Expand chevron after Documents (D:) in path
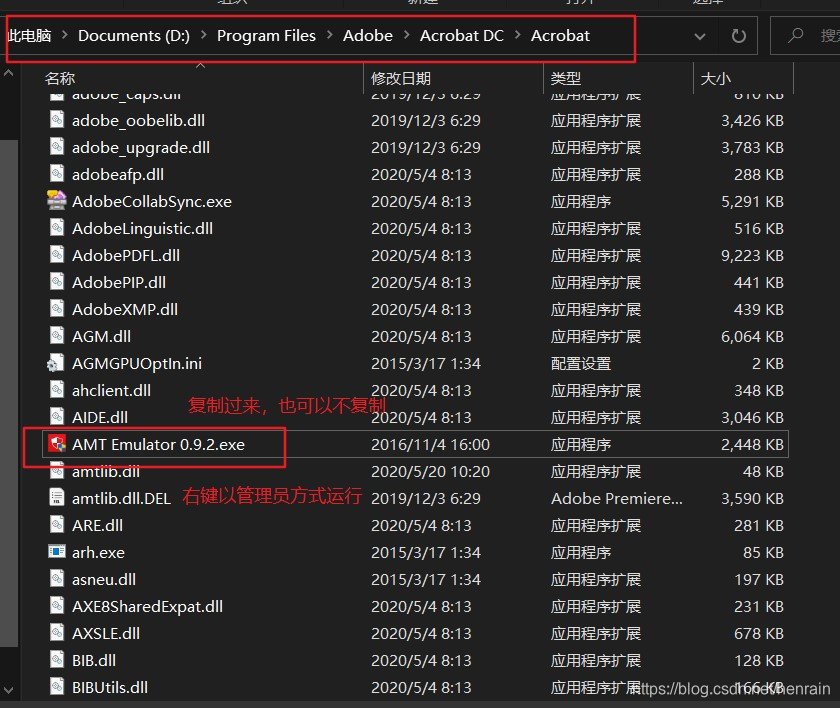 pos(204,35)
